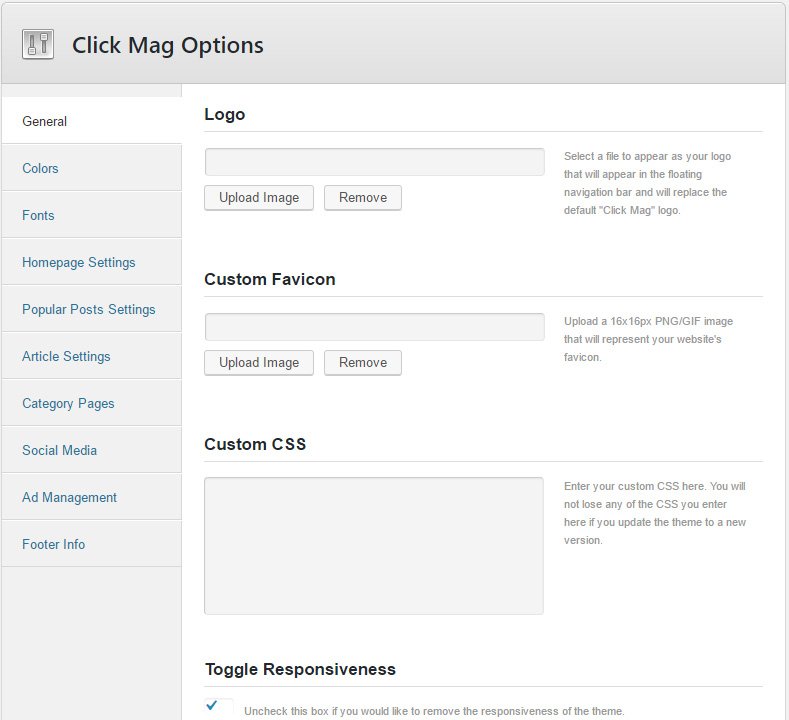This screenshot has height=720, width=789.
Task: Open the Article Settings tab
Action: tap(67, 356)
